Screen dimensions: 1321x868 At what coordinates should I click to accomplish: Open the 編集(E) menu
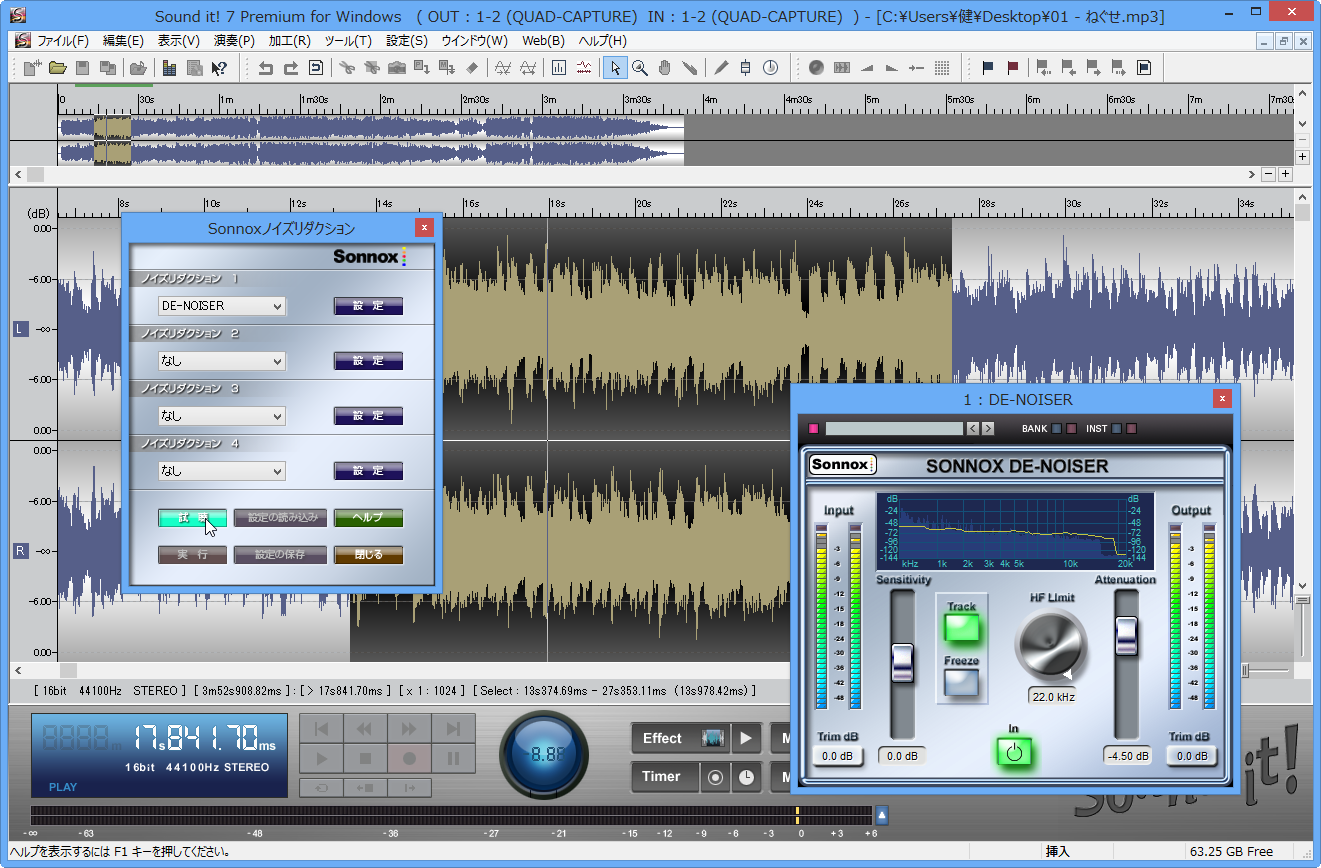pos(123,41)
